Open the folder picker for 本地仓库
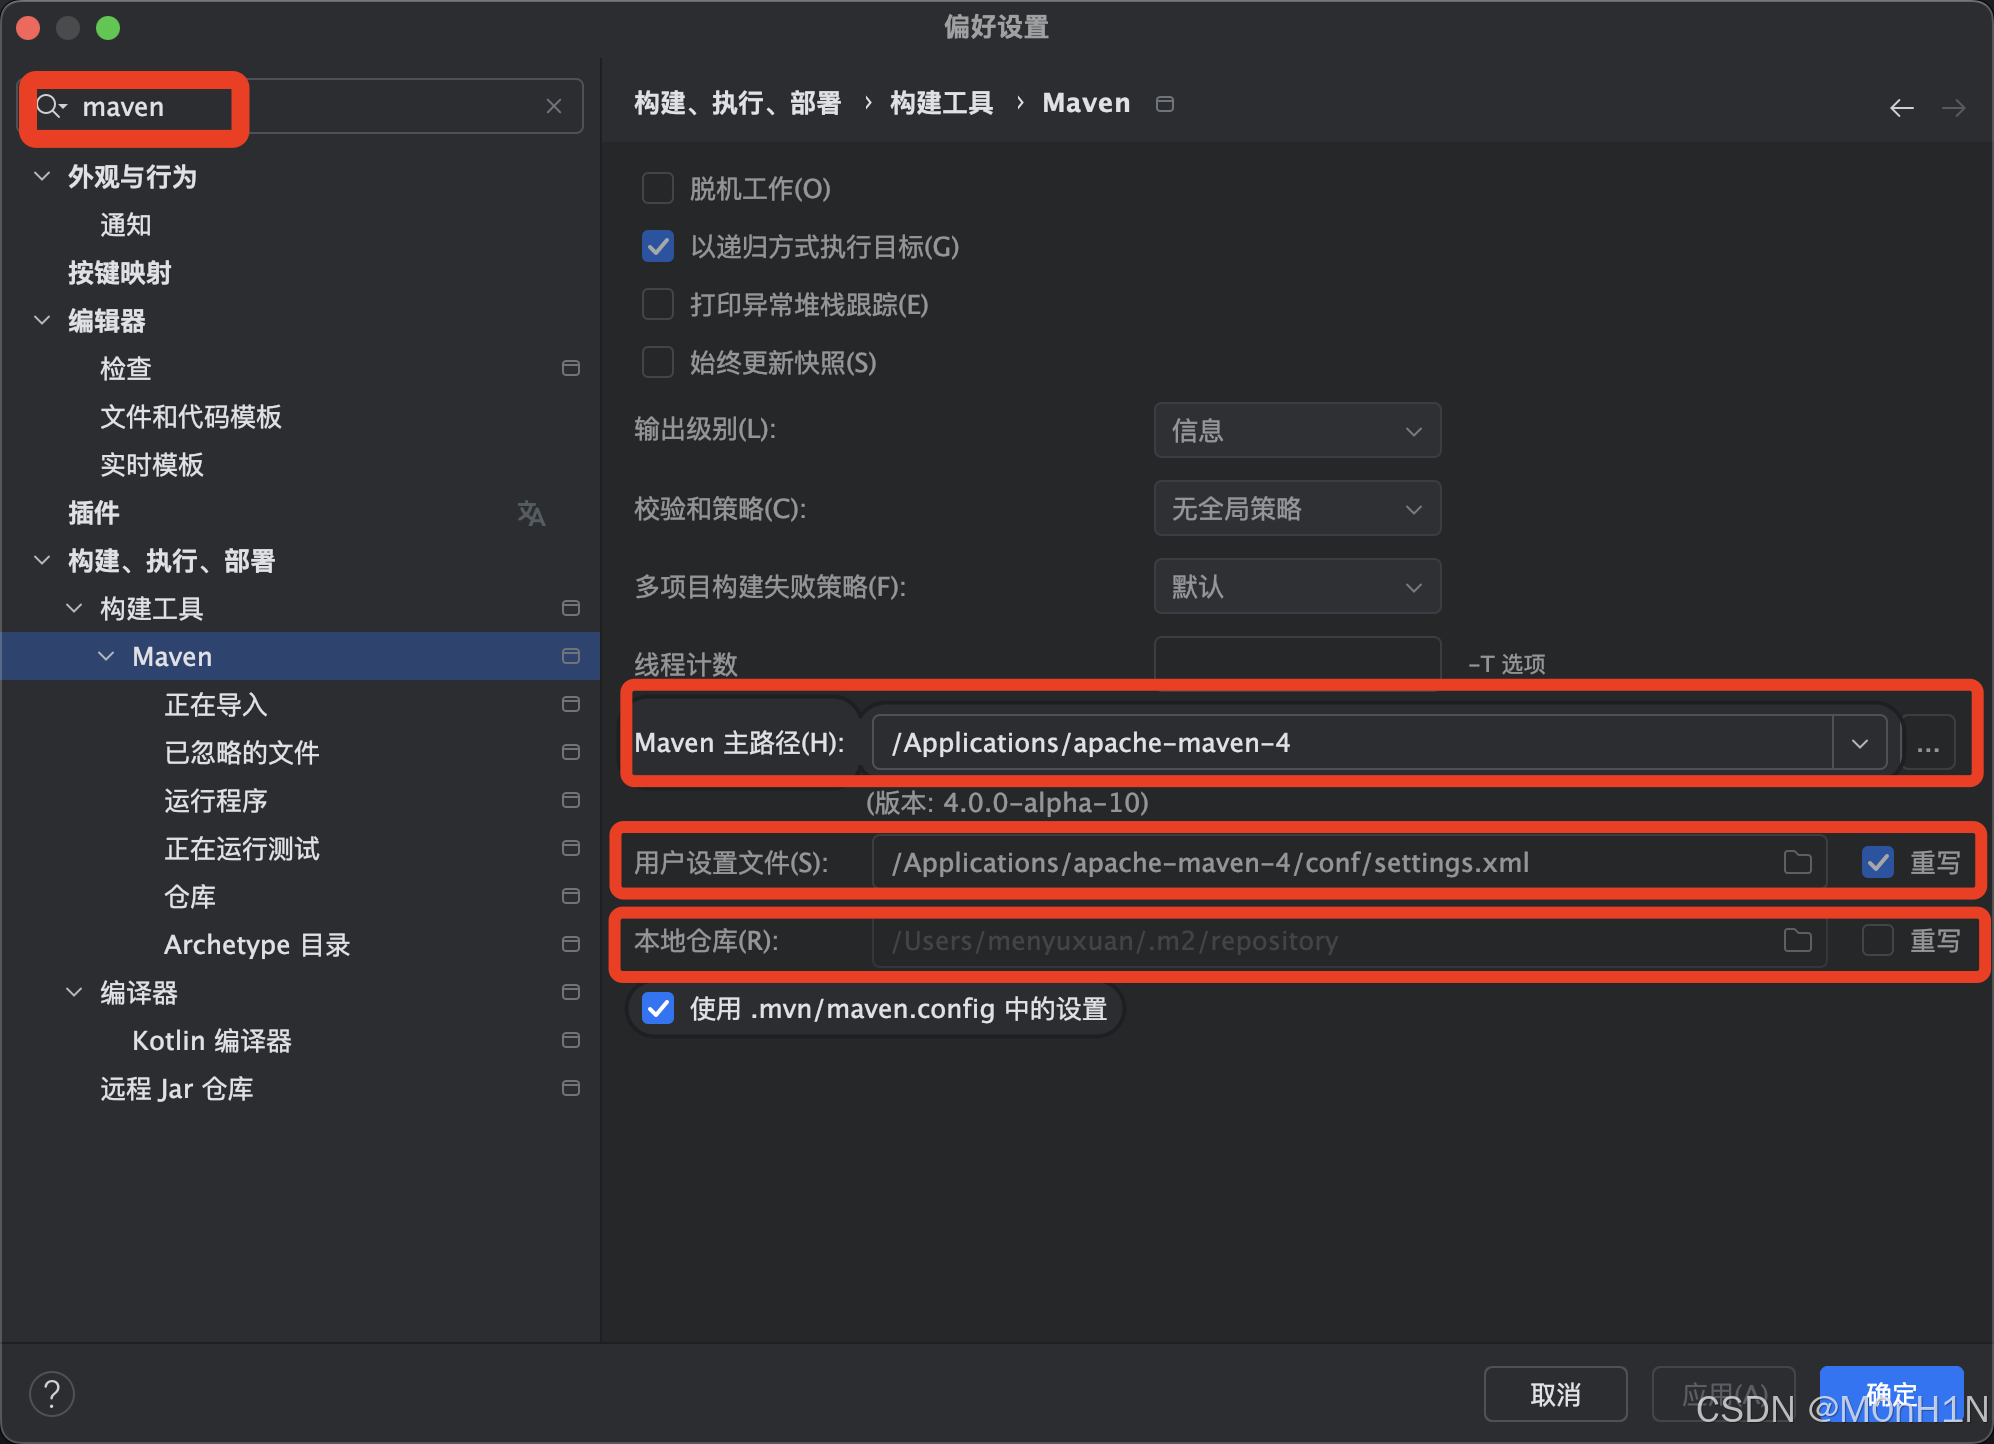Viewport: 1994px width, 1444px height. (1797, 940)
